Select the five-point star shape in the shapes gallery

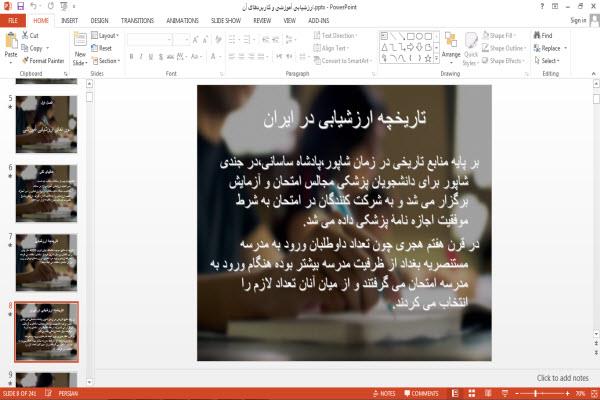(428, 58)
